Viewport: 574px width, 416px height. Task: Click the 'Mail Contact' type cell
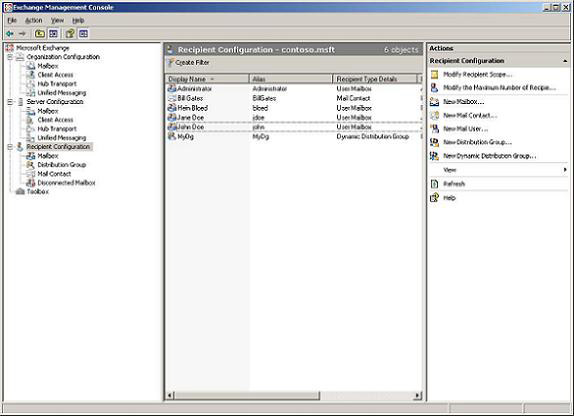pos(353,98)
